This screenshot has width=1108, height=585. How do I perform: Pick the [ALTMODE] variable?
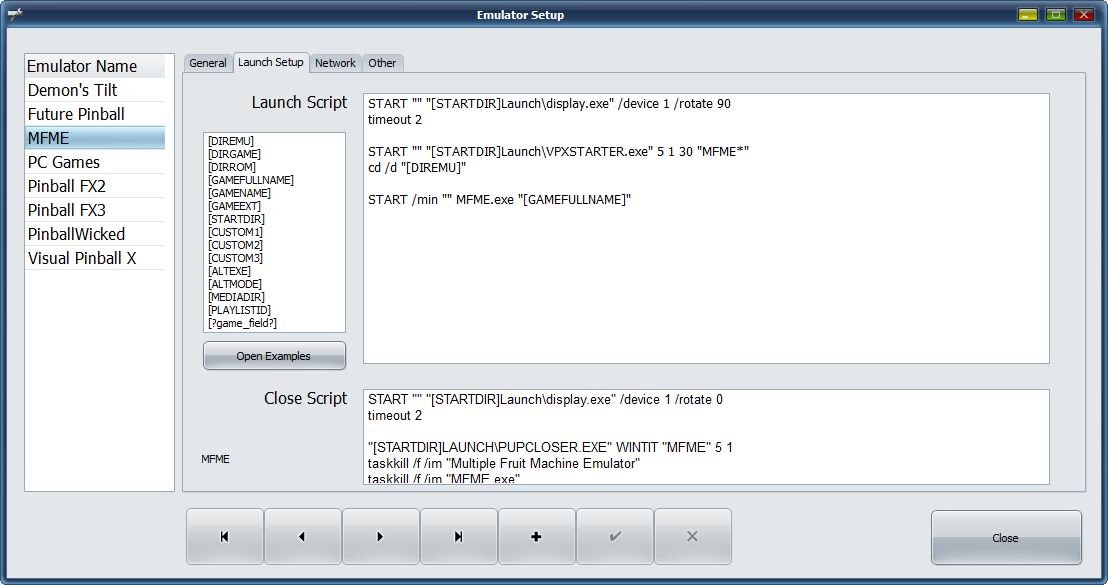pos(235,284)
